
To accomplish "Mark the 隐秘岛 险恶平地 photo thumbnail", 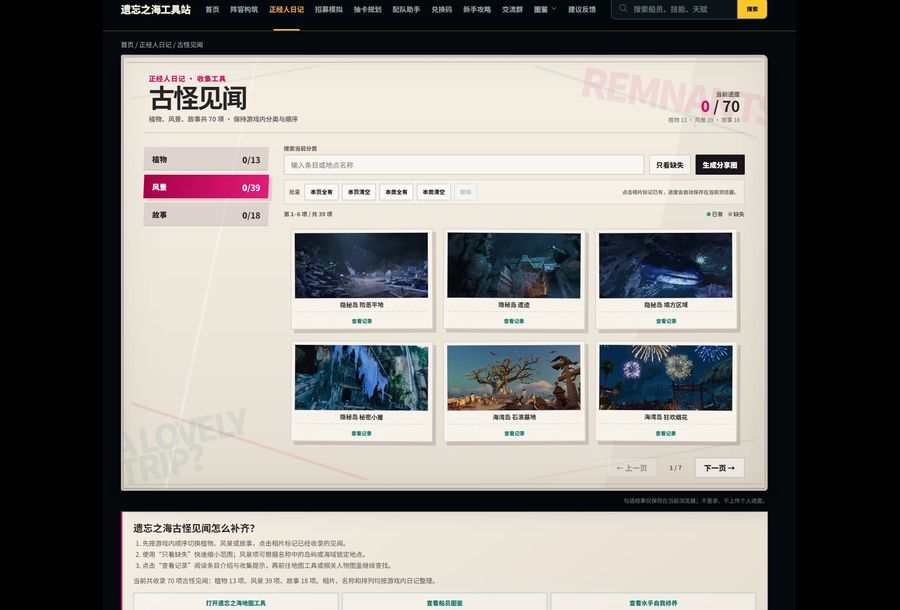I will coord(362,265).
